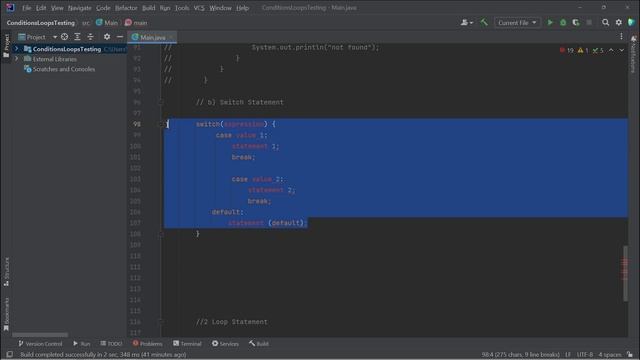Viewport: 640px width, 360px height.
Task: Close the Main.java editor tab
Action: 171,37
